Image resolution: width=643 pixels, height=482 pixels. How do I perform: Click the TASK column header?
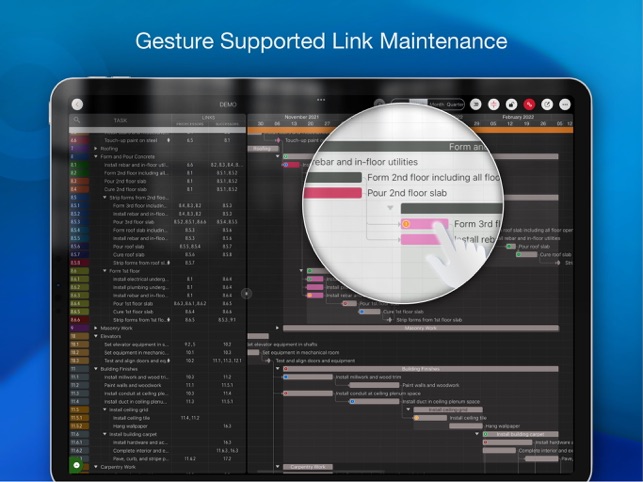tap(120, 121)
